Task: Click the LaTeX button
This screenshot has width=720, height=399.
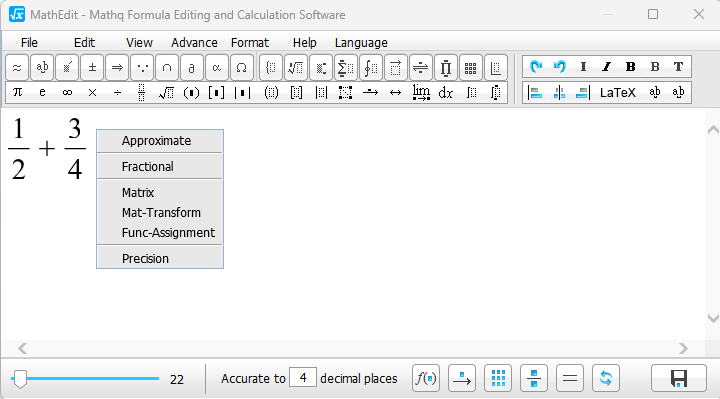Action: click(618, 92)
